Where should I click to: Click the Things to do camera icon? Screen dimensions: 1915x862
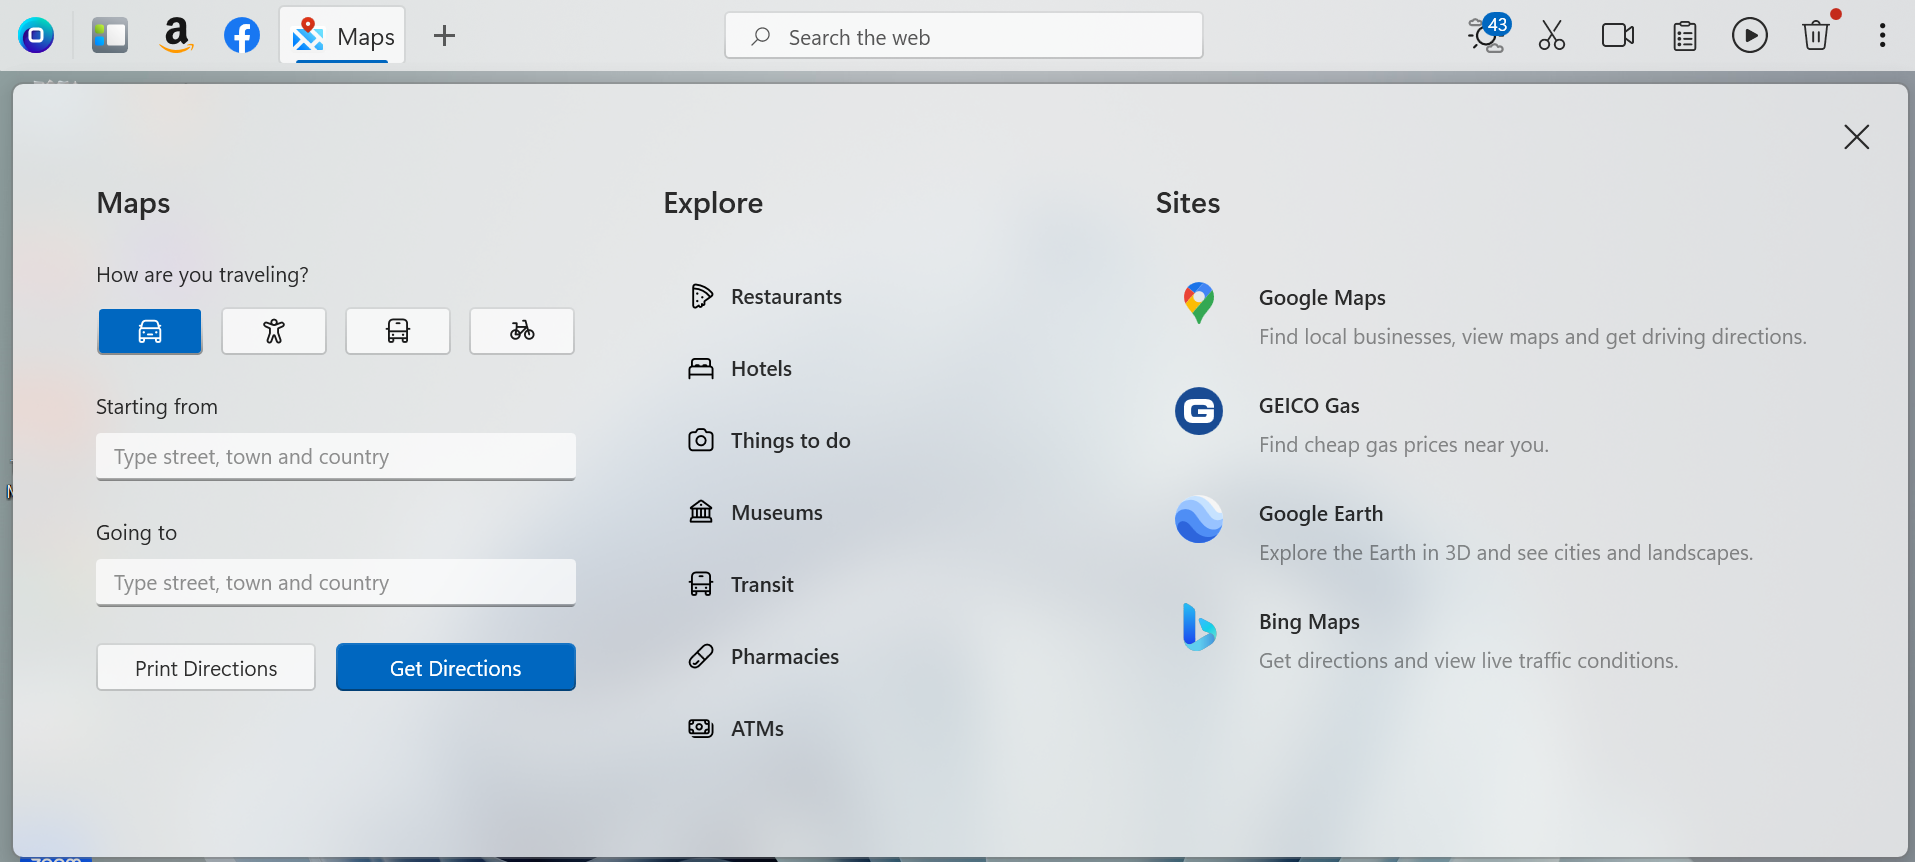(701, 440)
